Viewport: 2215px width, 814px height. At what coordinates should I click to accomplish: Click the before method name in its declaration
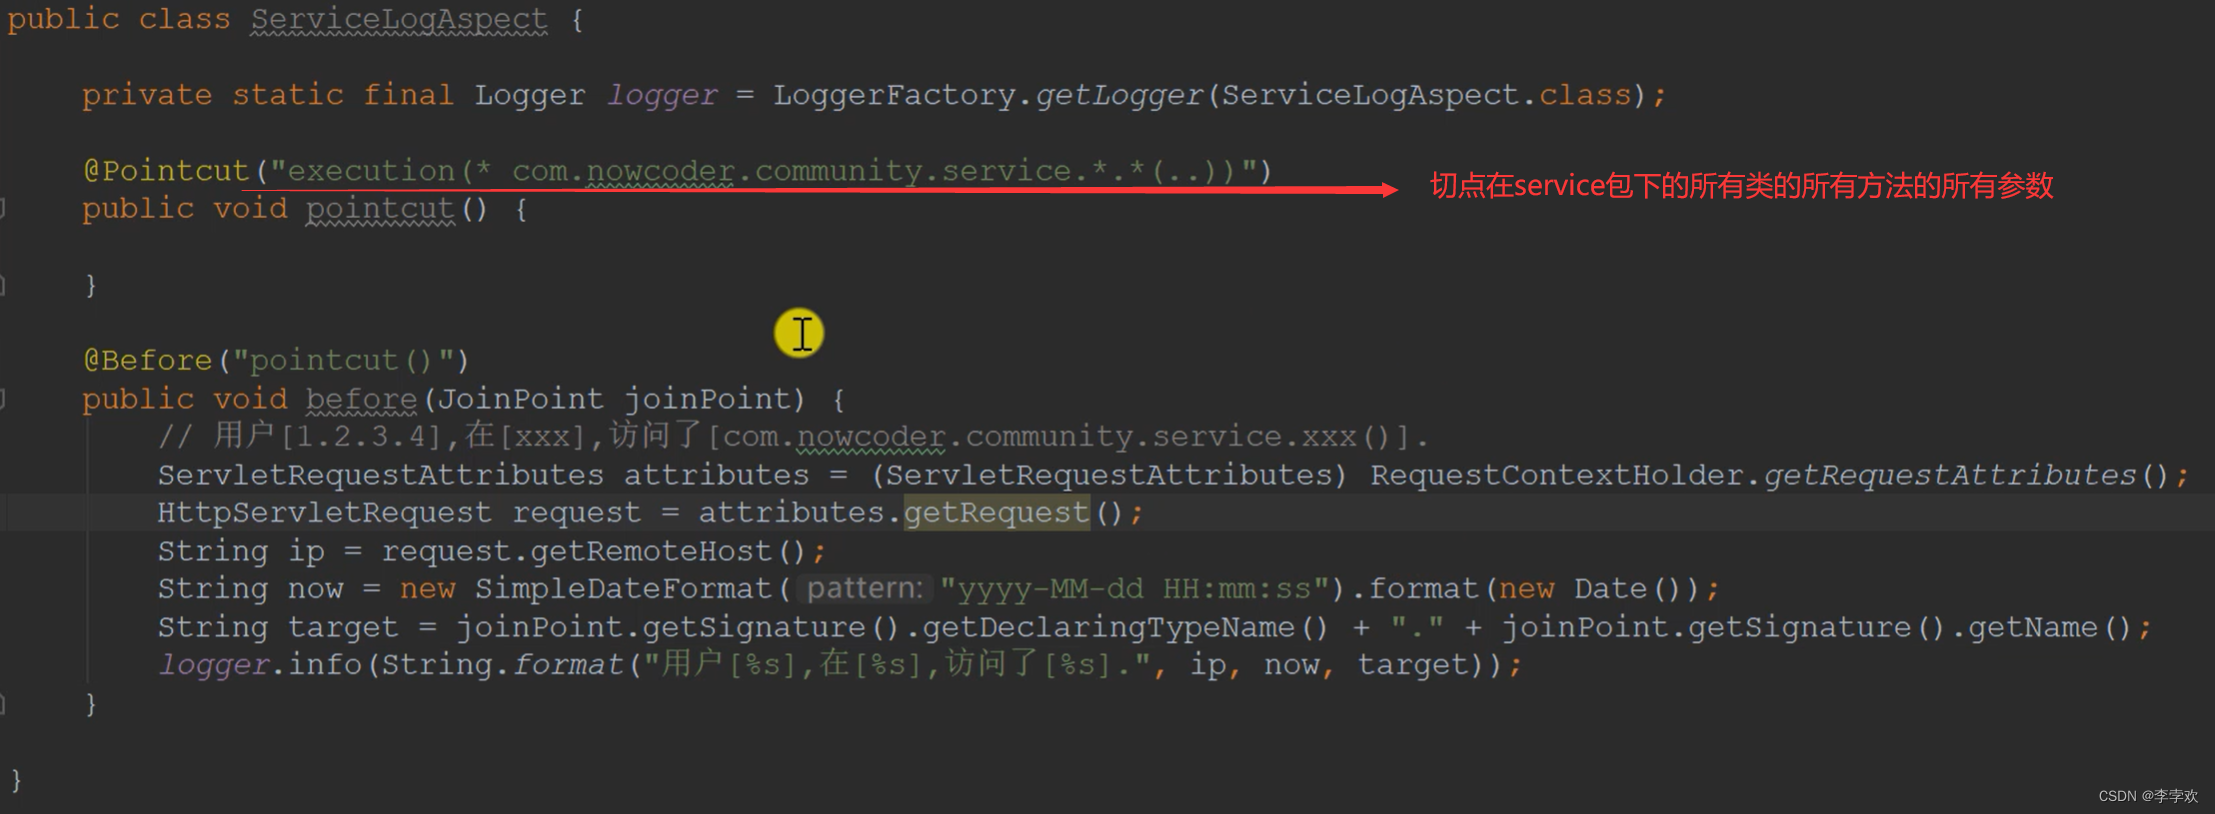click(361, 399)
